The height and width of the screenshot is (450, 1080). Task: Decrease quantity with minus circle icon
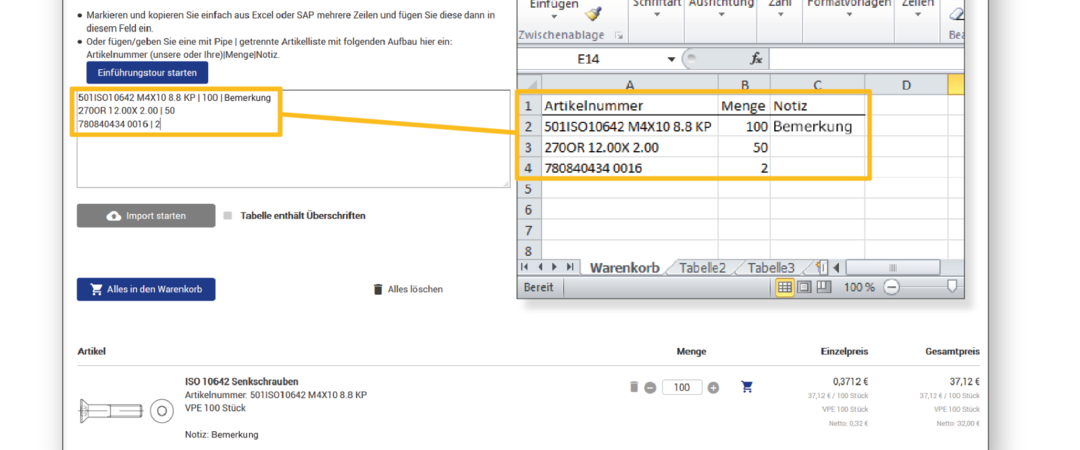[x=650, y=388]
